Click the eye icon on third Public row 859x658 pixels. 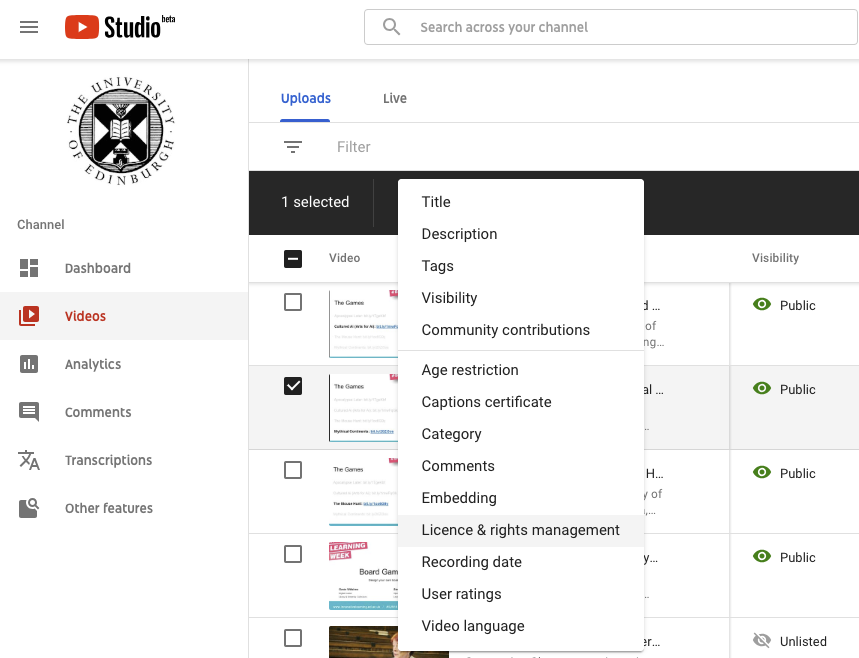pyautogui.click(x=761, y=472)
